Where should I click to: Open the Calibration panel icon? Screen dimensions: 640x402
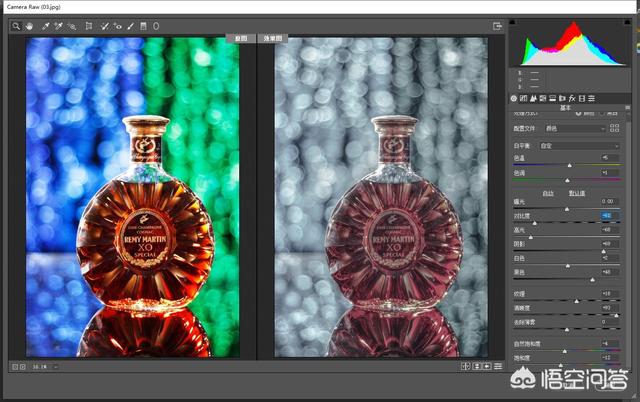(x=582, y=98)
